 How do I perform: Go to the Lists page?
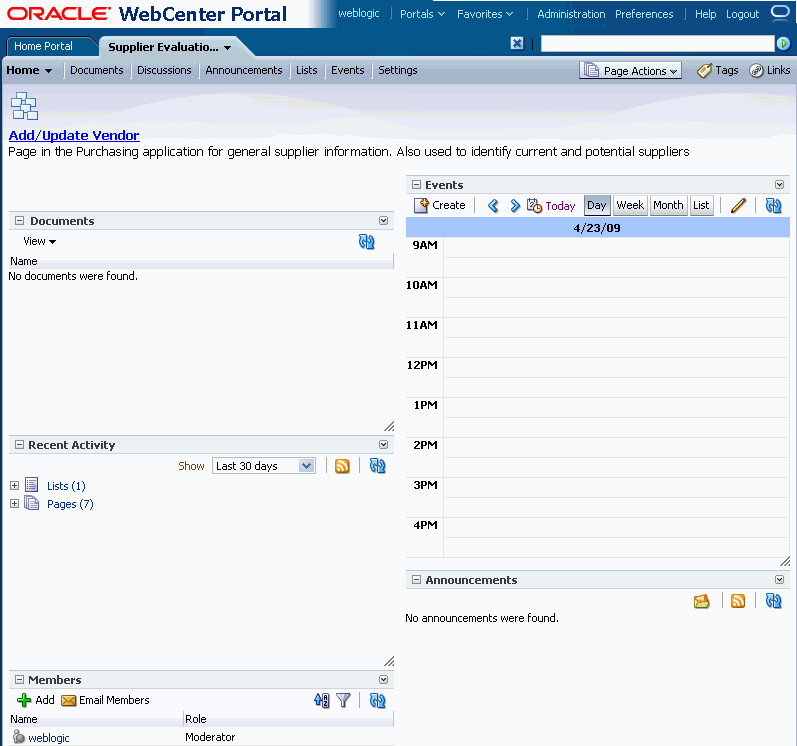[x=306, y=70]
